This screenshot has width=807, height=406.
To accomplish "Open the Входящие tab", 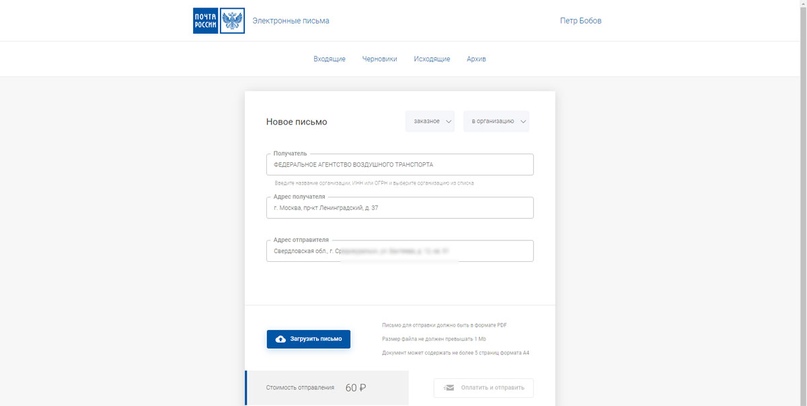I will click(x=329, y=59).
